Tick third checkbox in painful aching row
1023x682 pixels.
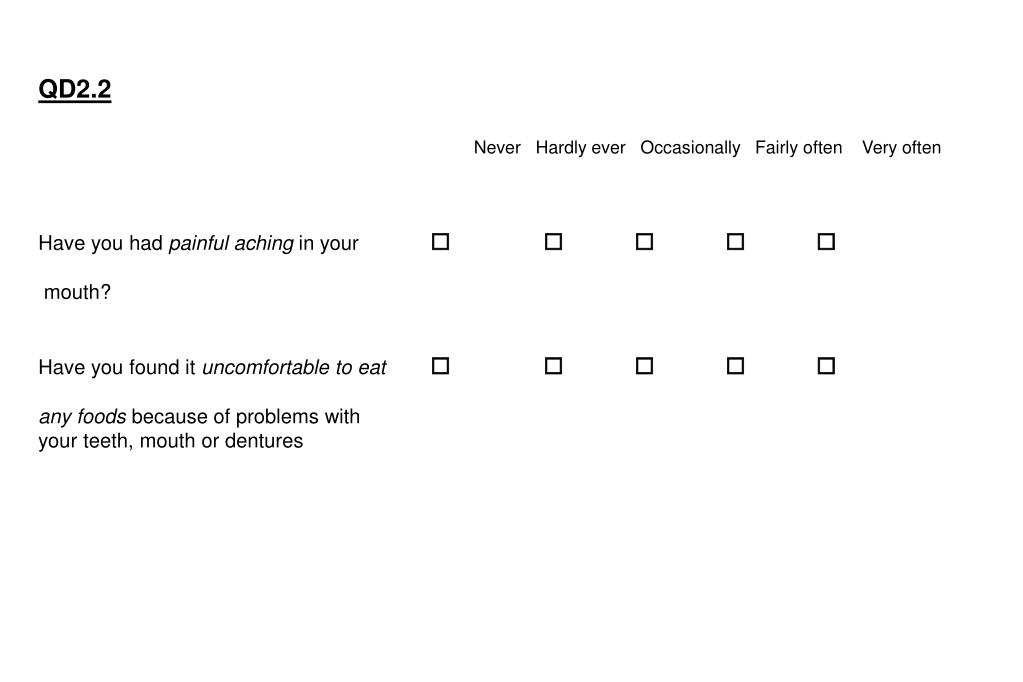pos(644,242)
